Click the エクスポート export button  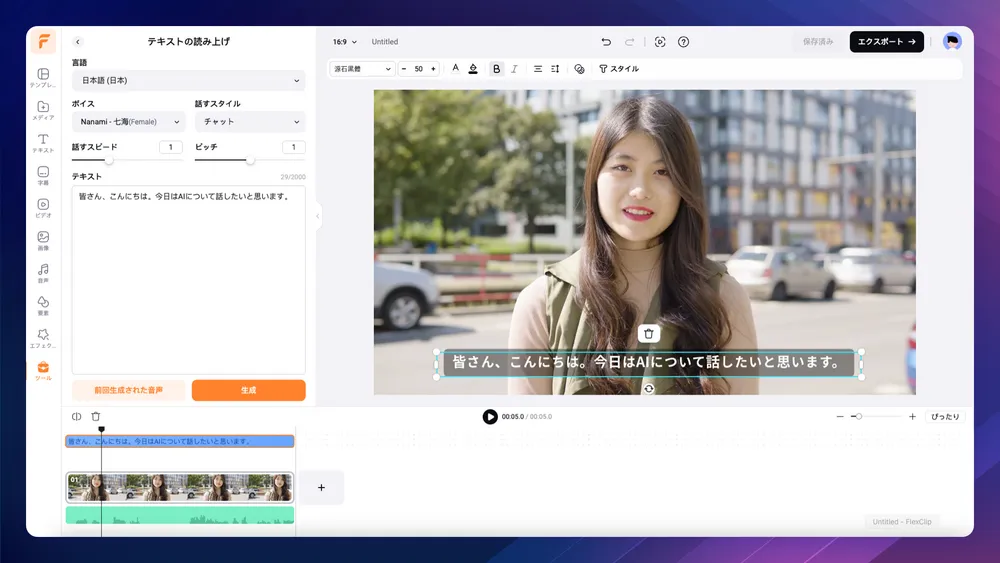(x=886, y=41)
